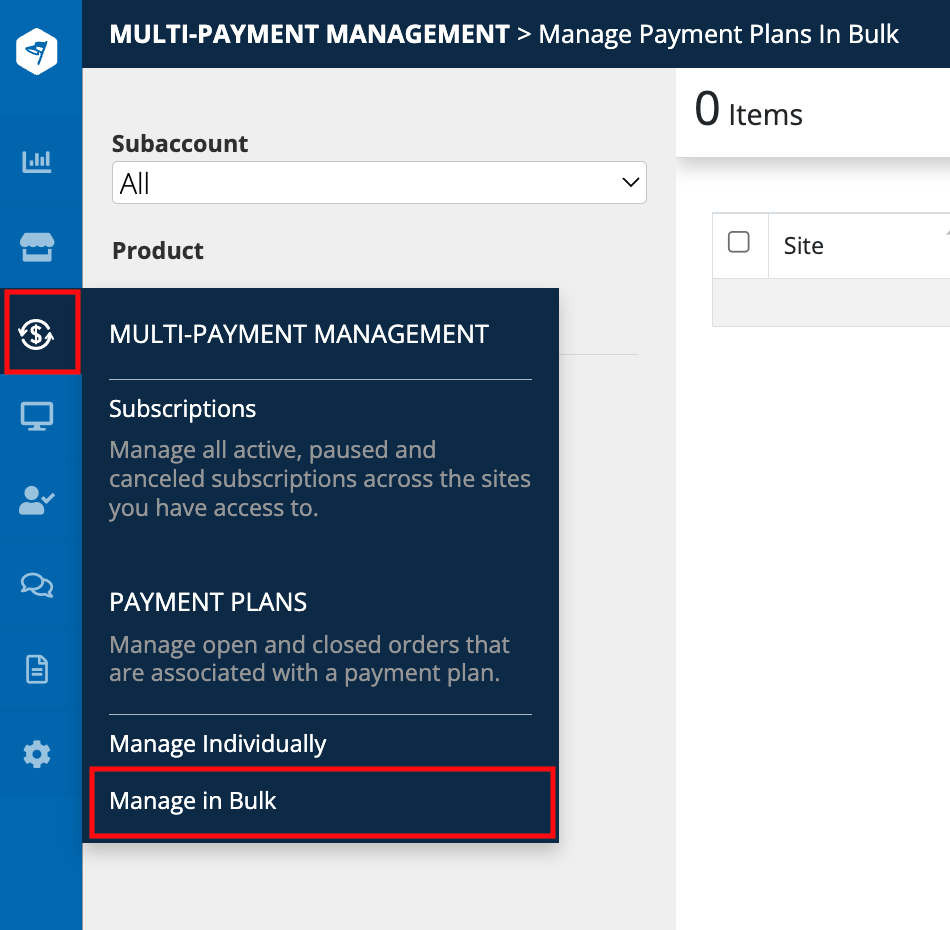Select the document icon in the sidebar
This screenshot has width=950, height=930.
pos(38,668)
